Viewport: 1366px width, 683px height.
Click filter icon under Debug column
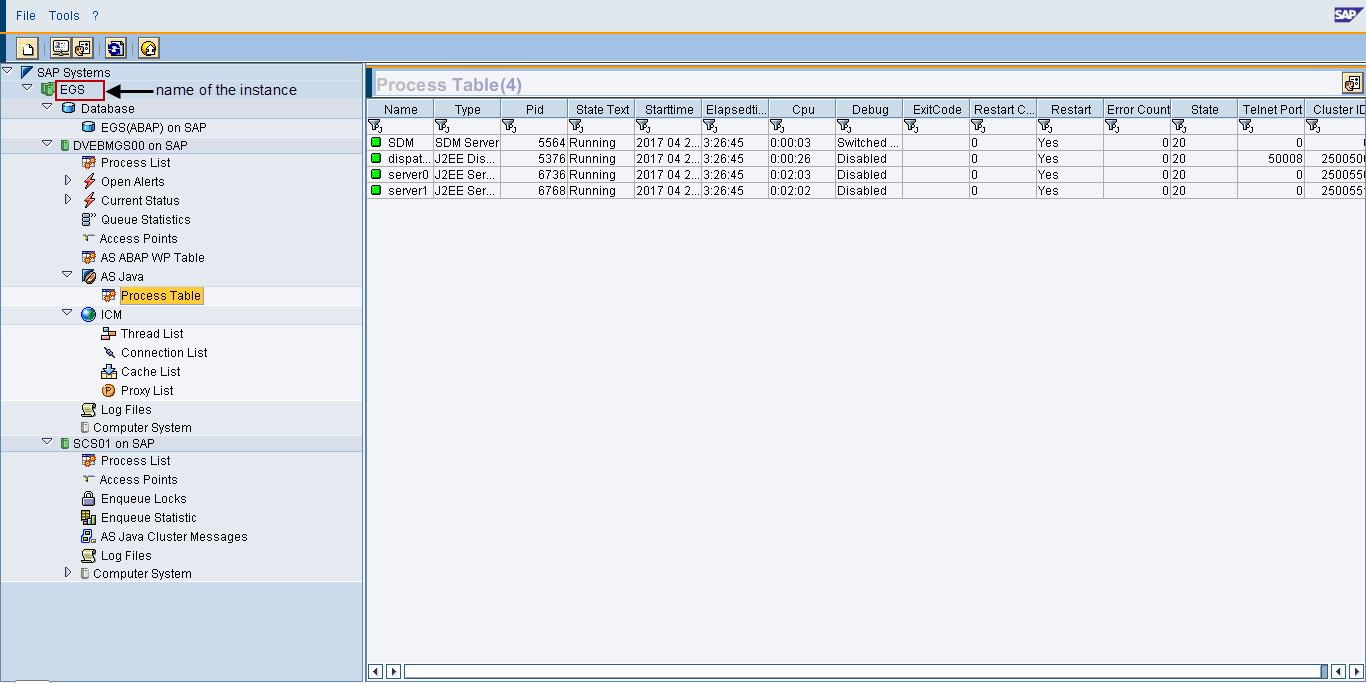844,126
